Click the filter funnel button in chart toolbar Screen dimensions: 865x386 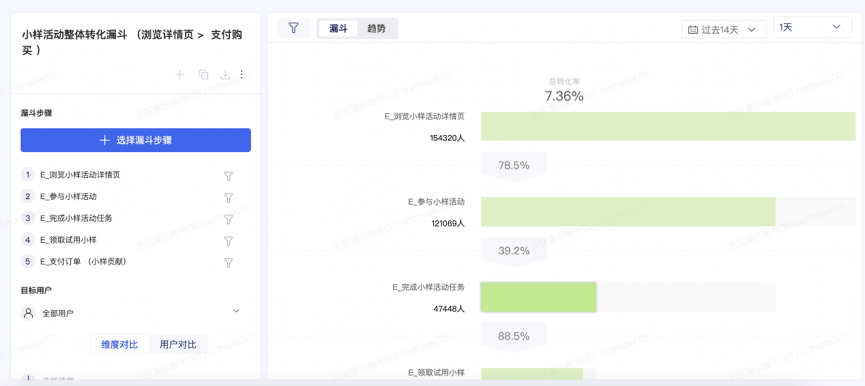tap(293, 28)
